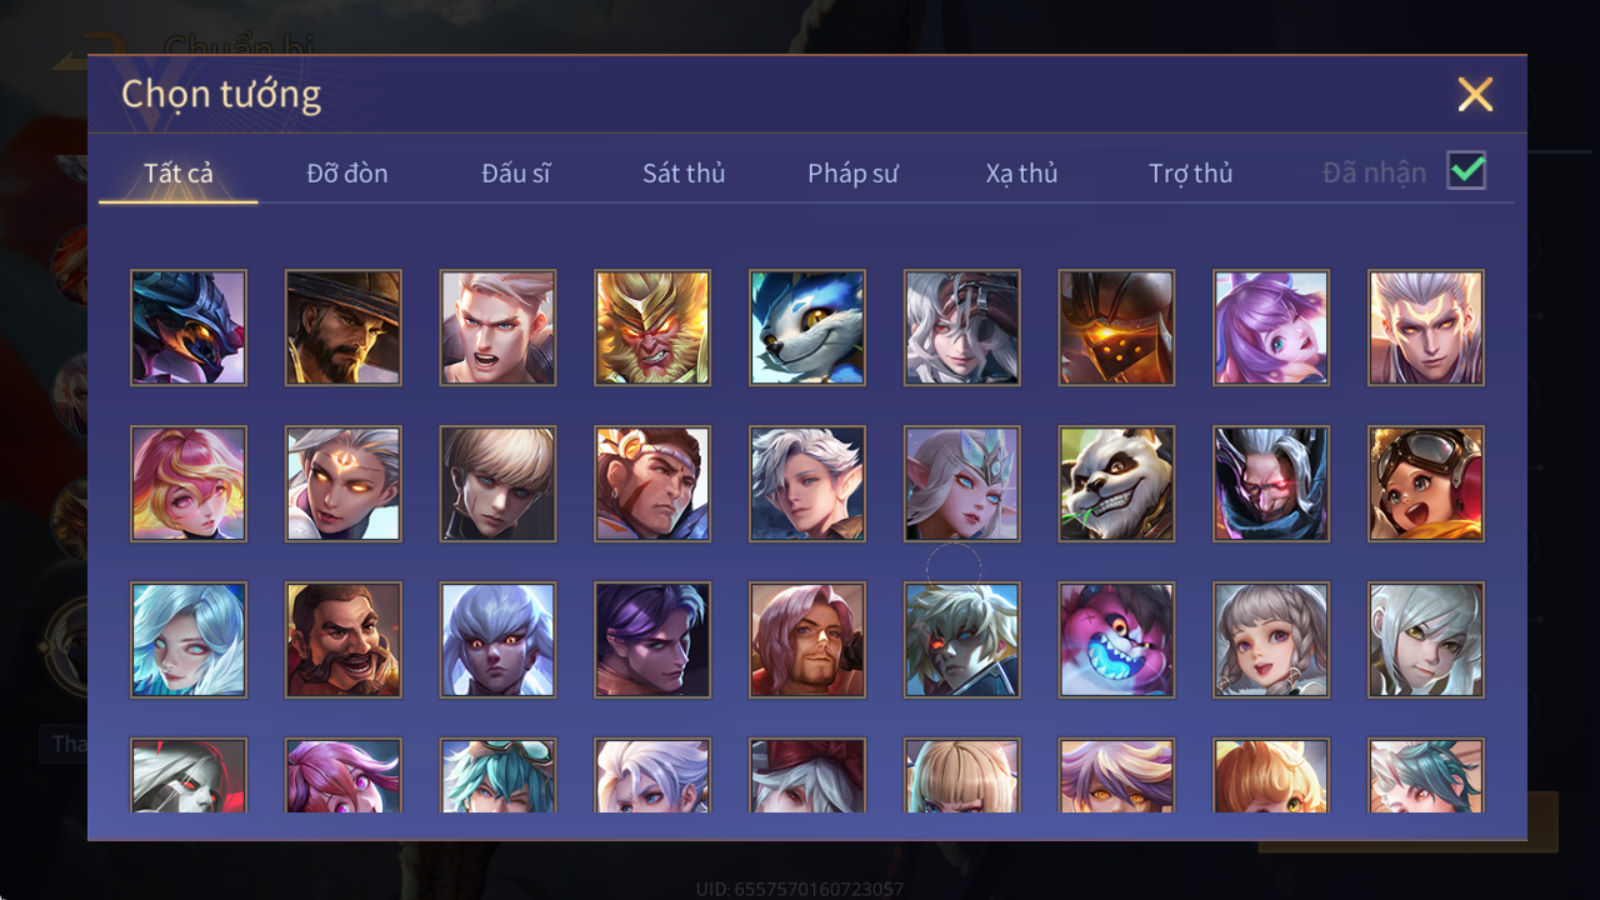Choose the pink grinning cat hero
Image resolution: width=1600 pixels, height=900 pixels.
(x=1116, y=640)
